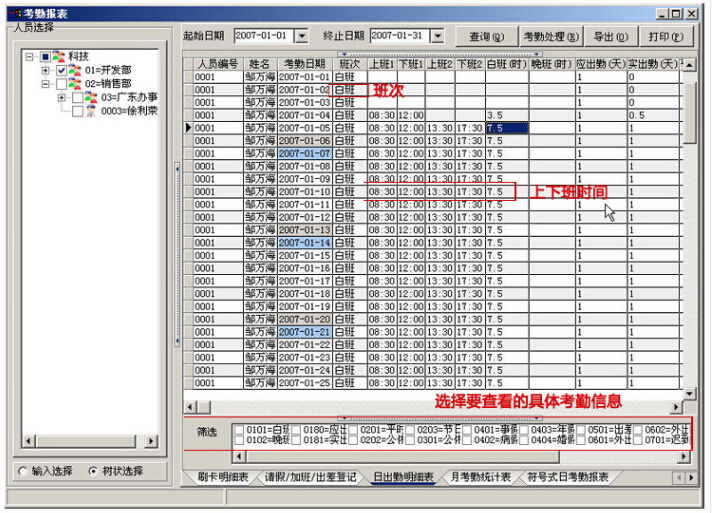Click the 科技 root group icon

pyautogui.click(x=57, y=57)
